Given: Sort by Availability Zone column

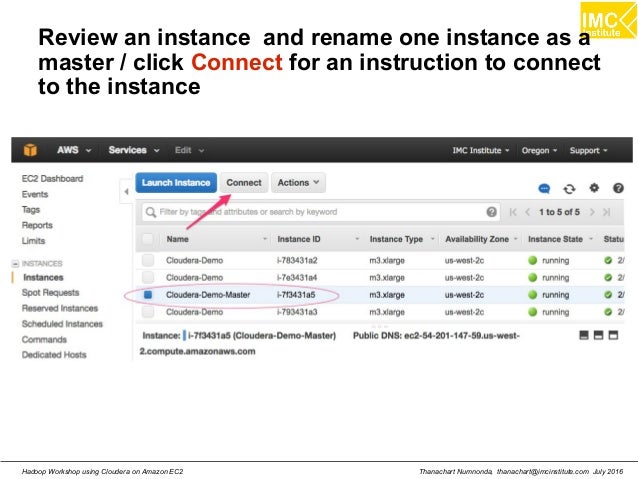Looking at the screenshot, I should tap(476, 239).
